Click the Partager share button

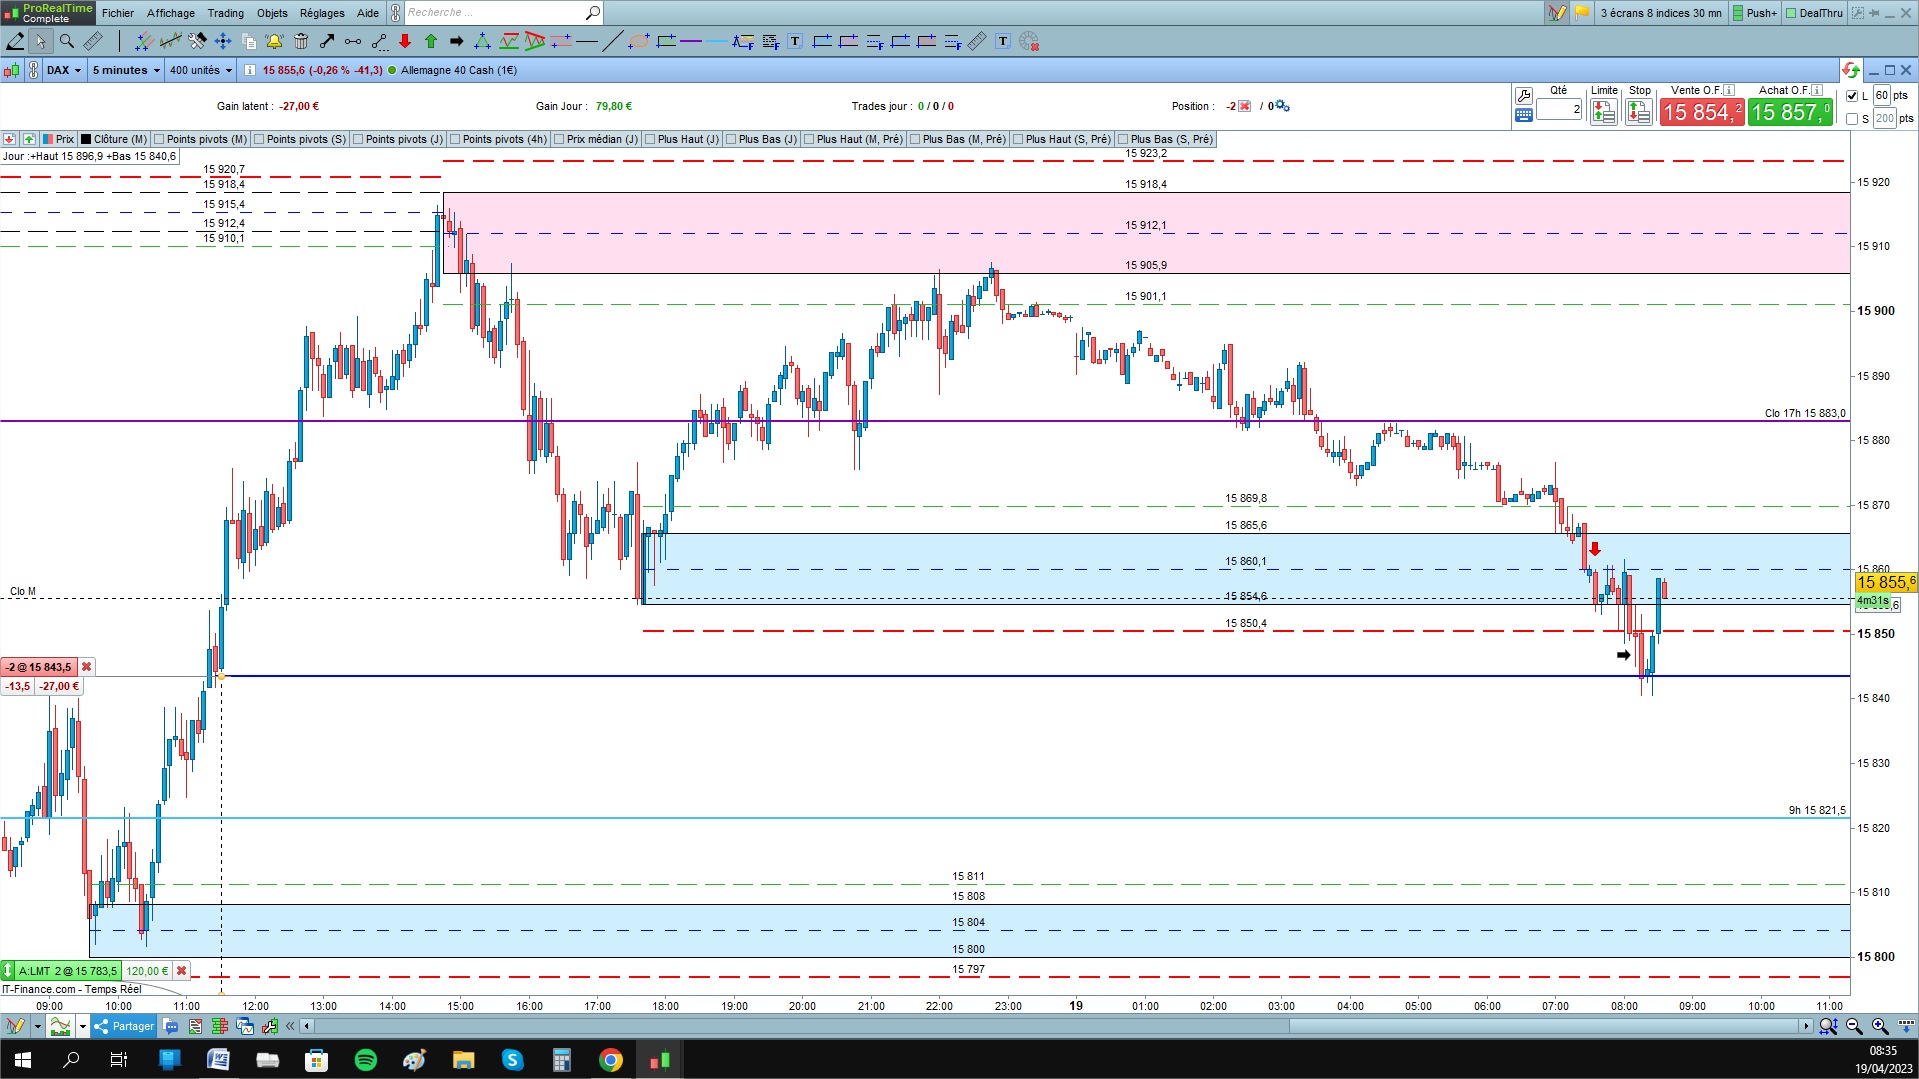(x=124, y=1026)
